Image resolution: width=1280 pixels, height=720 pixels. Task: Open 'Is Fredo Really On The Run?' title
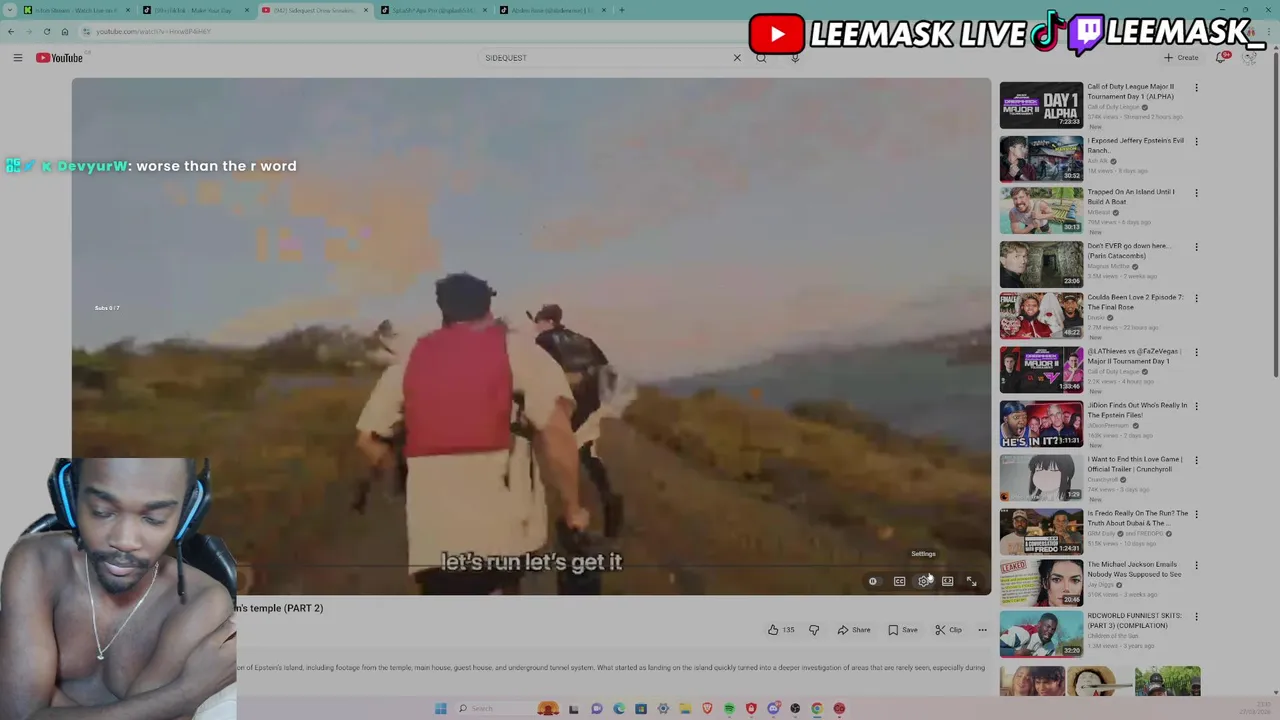[x=1138, y=518]
